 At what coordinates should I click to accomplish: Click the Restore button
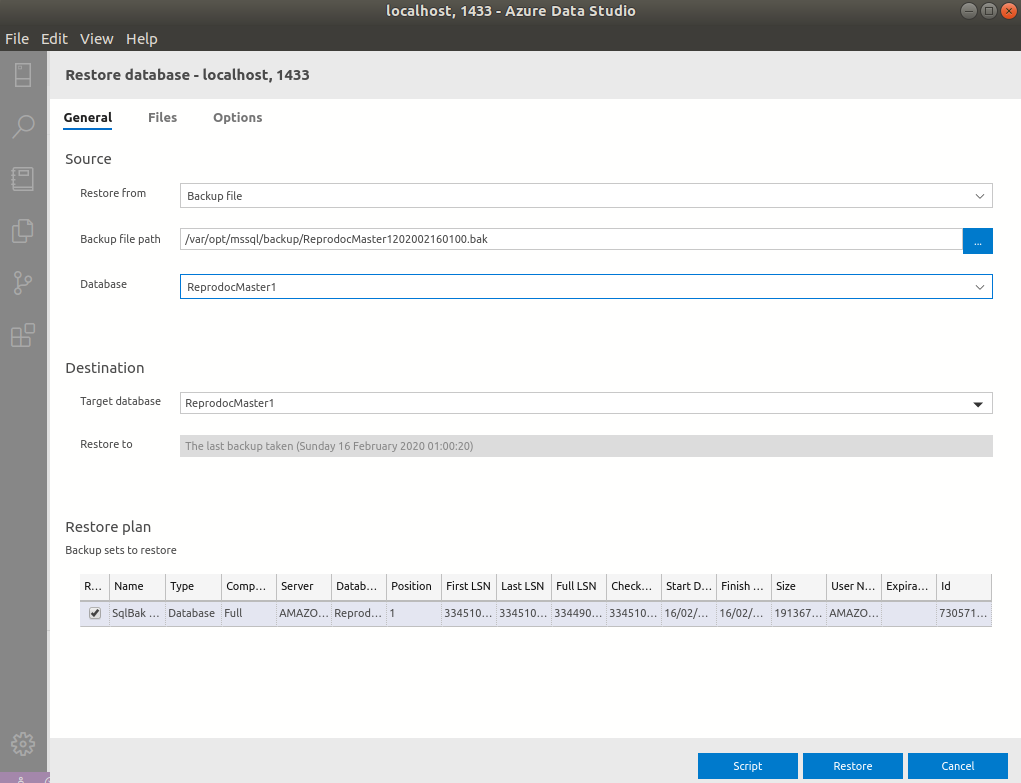click(x=852, y=765)
